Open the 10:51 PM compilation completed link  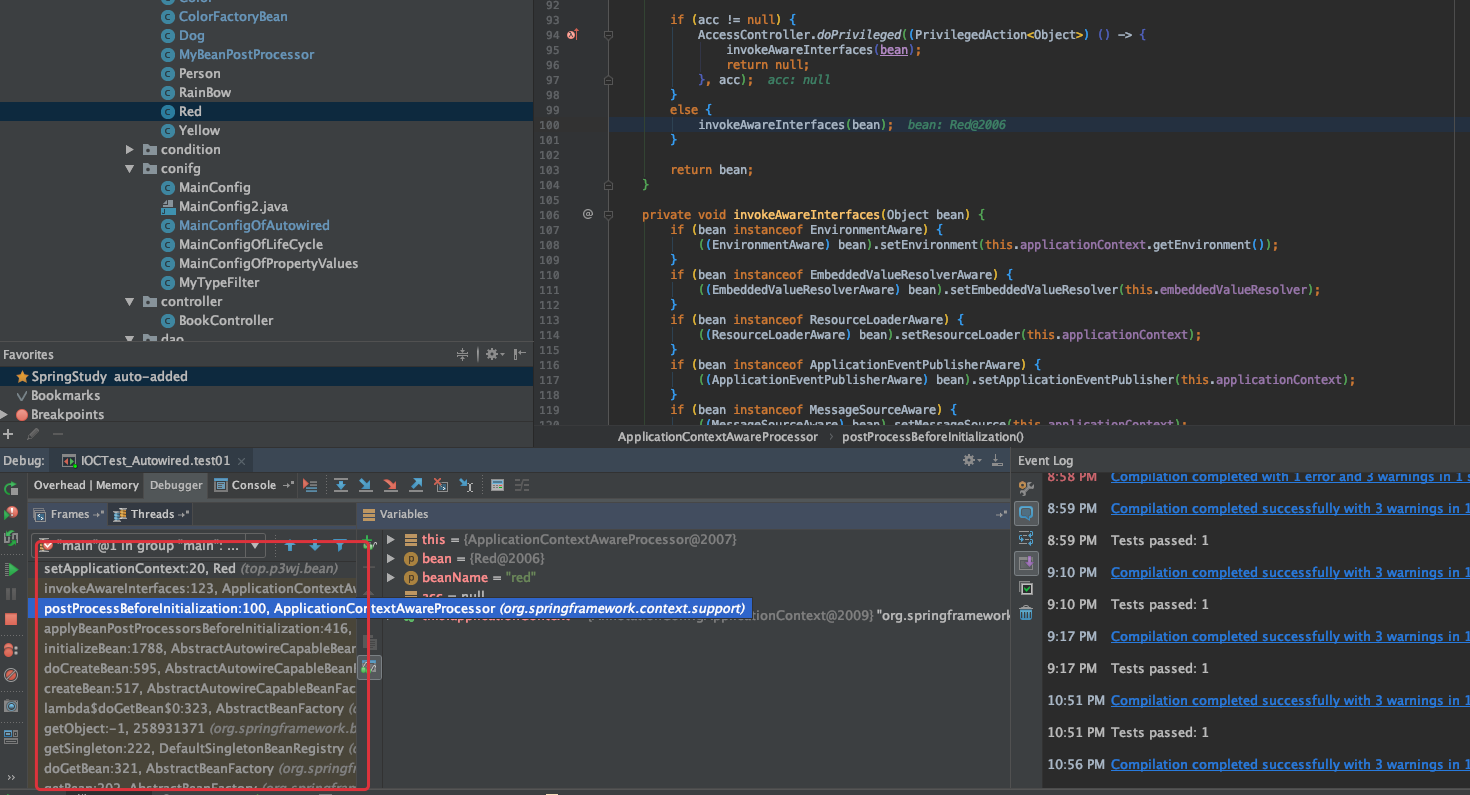point(1290,700)
